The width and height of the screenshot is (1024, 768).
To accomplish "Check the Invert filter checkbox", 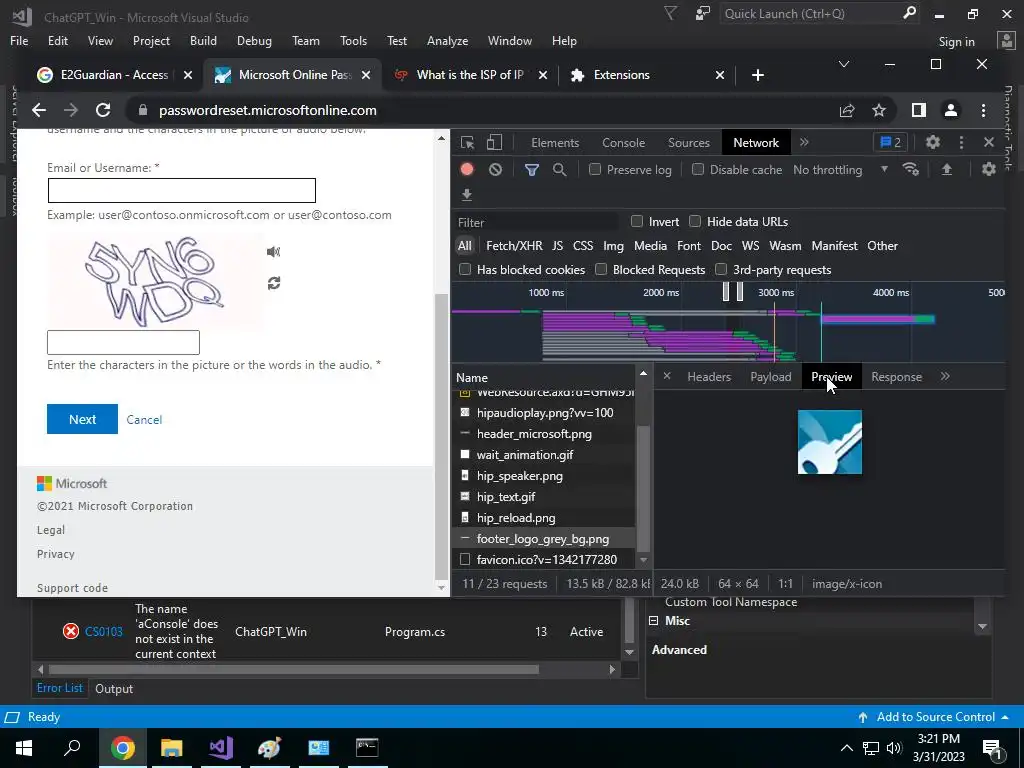I will point(637,221).
